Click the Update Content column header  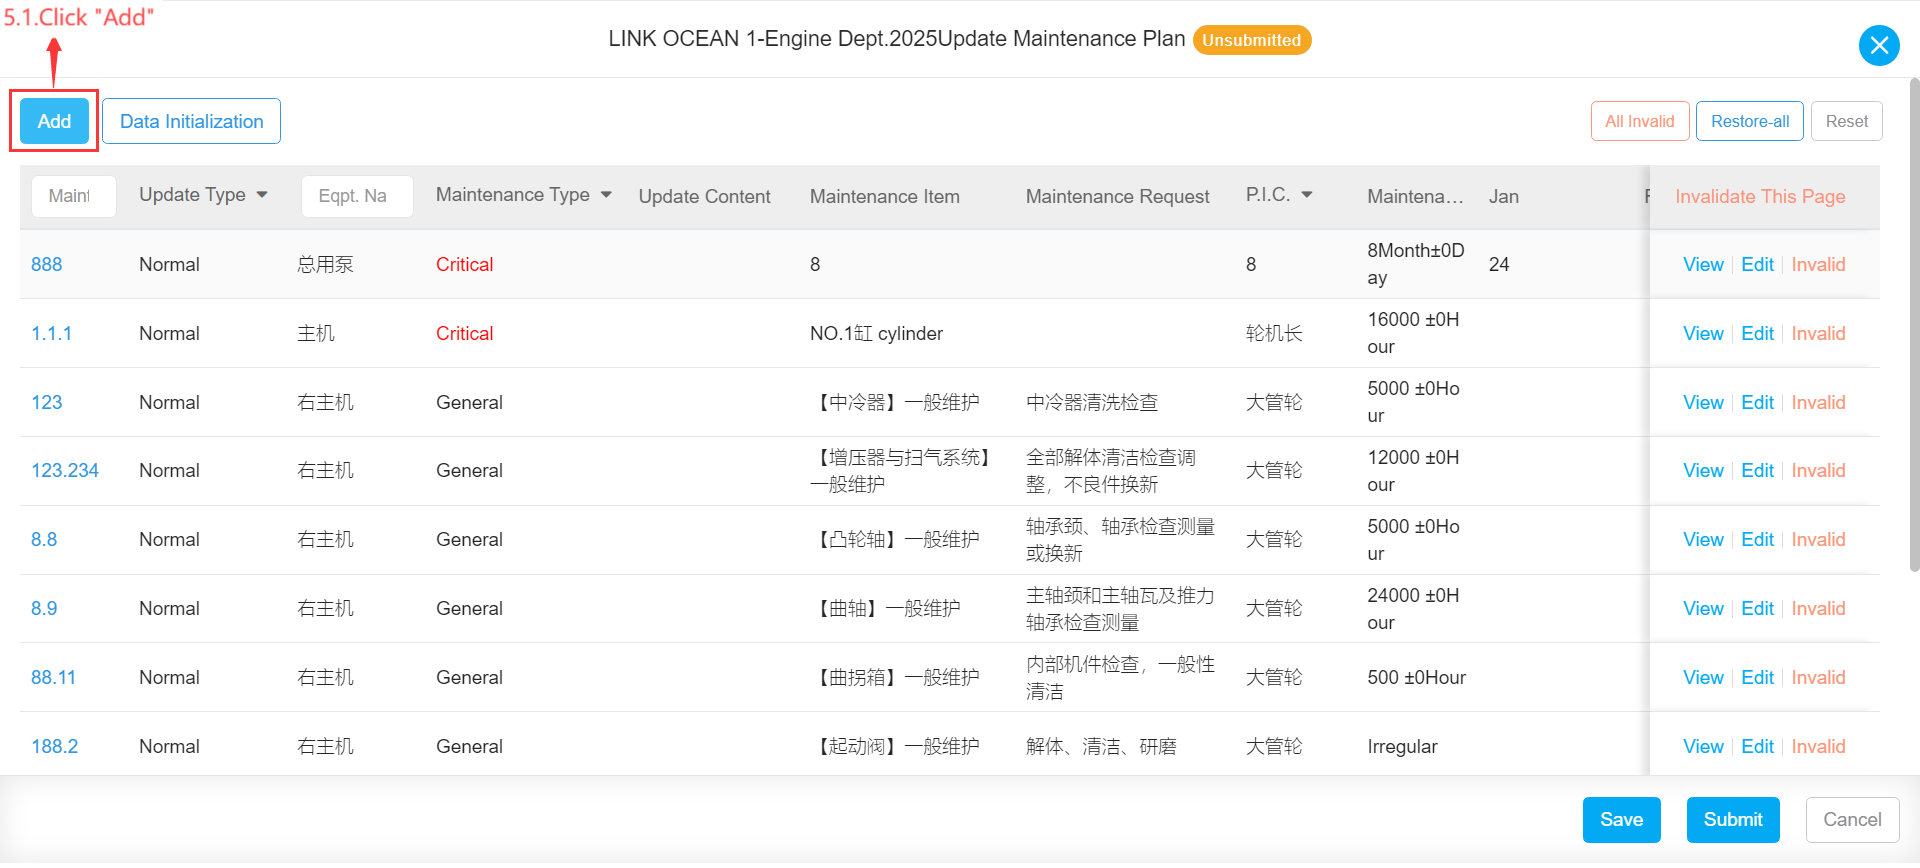click(704, 197)
